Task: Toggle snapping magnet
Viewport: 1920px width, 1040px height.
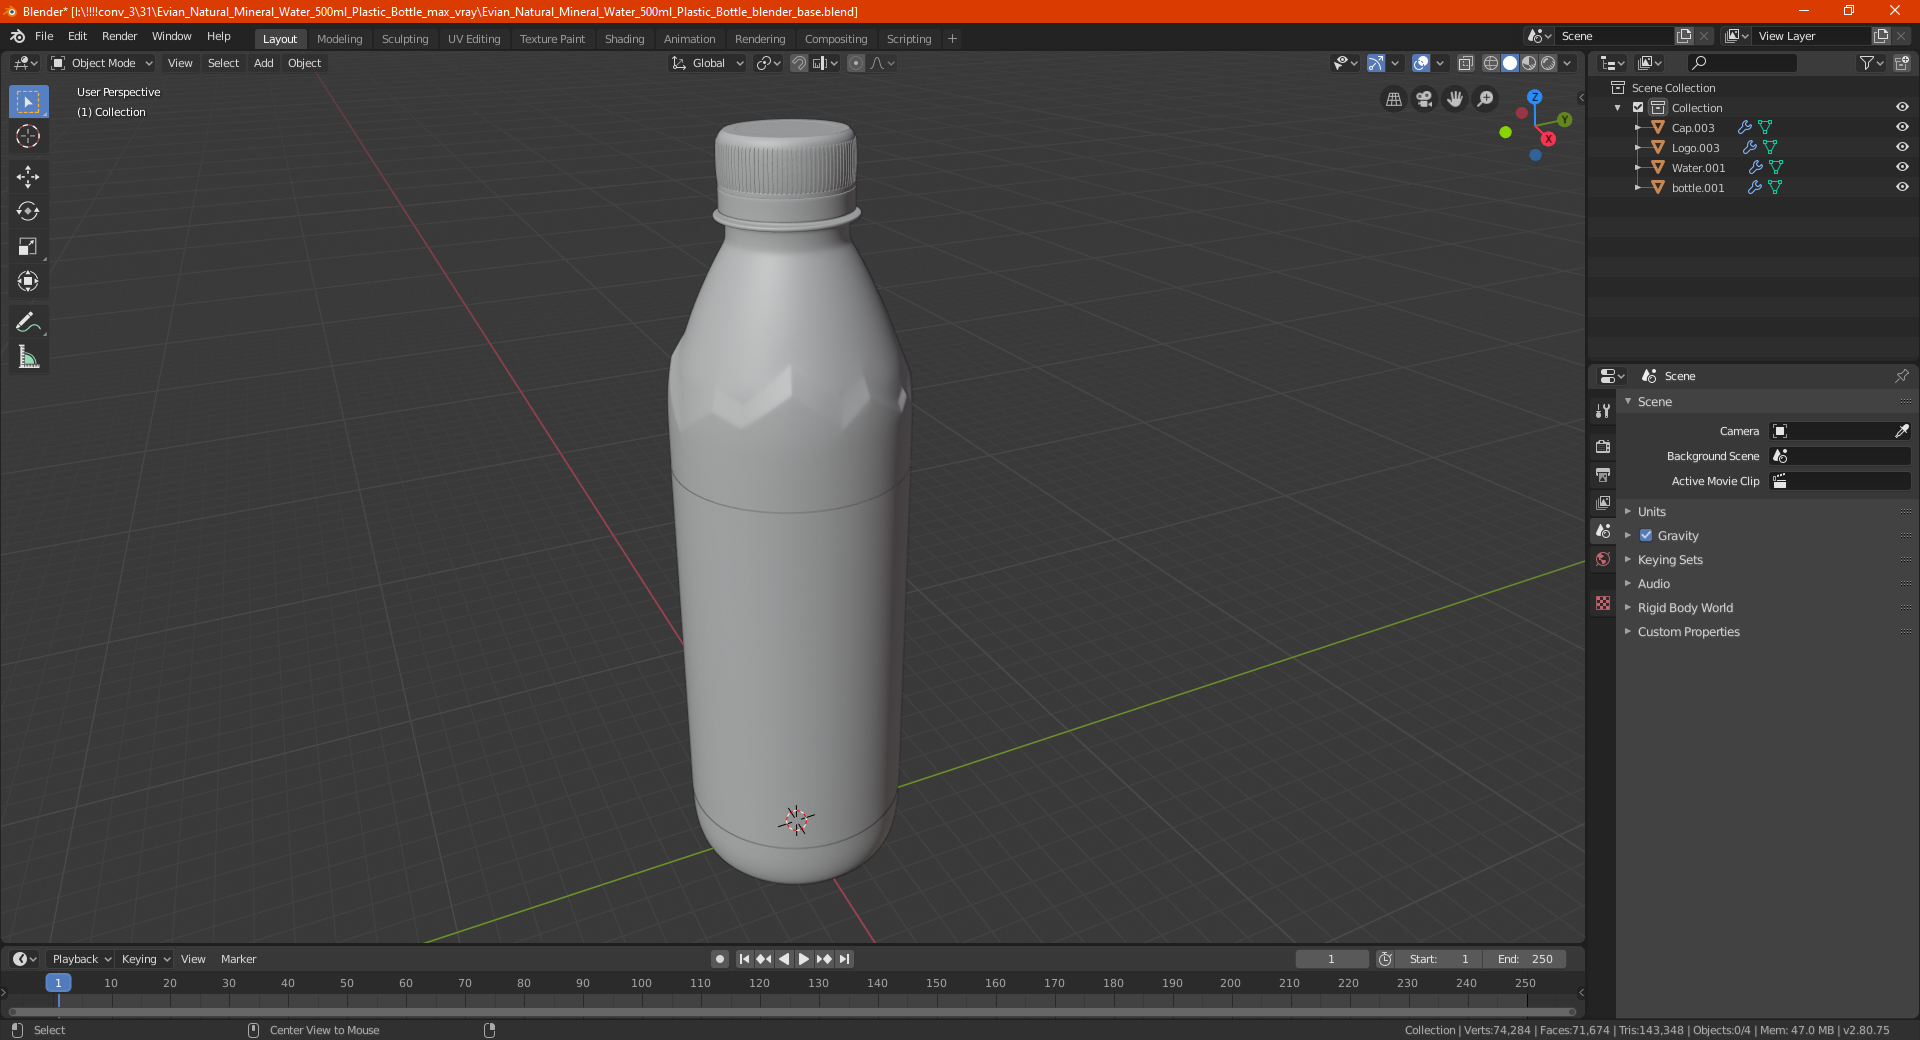Action: coord(798,63)
